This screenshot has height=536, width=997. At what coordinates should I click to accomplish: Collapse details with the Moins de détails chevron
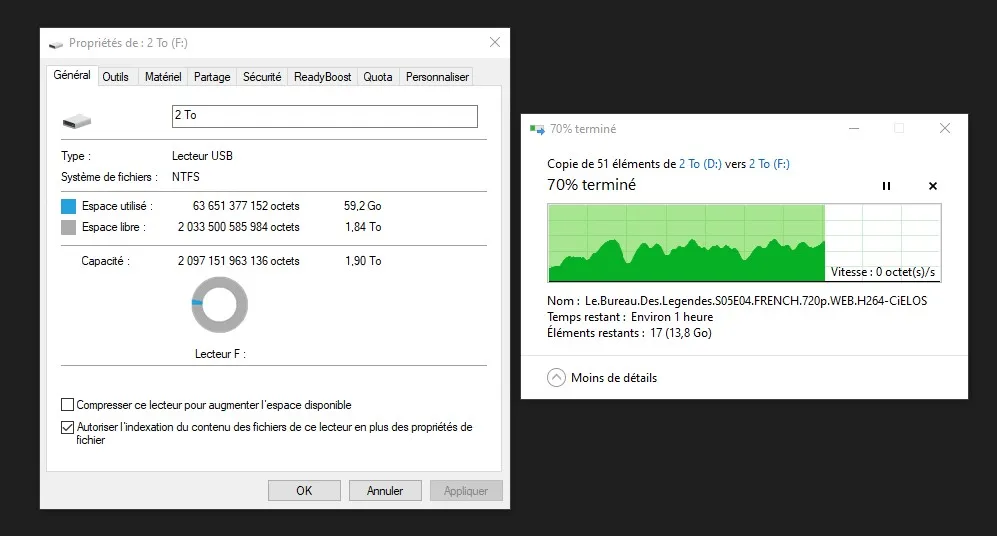pyautogui.click(x=556, y=378)
